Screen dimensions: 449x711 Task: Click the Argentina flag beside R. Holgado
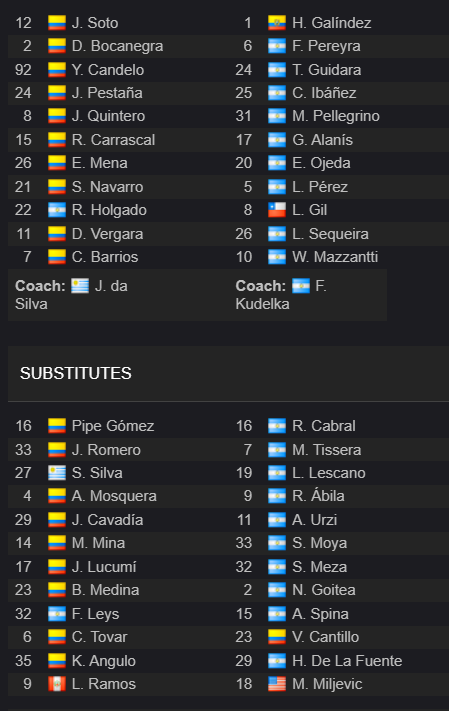tap(57, 210)
